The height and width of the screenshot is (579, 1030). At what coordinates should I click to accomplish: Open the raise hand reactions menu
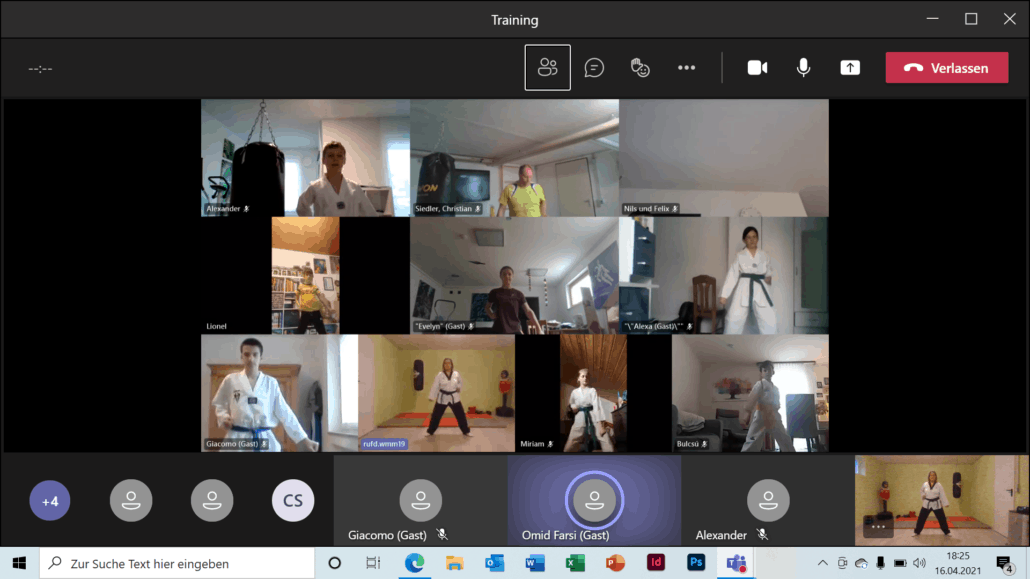click(640, 68)
